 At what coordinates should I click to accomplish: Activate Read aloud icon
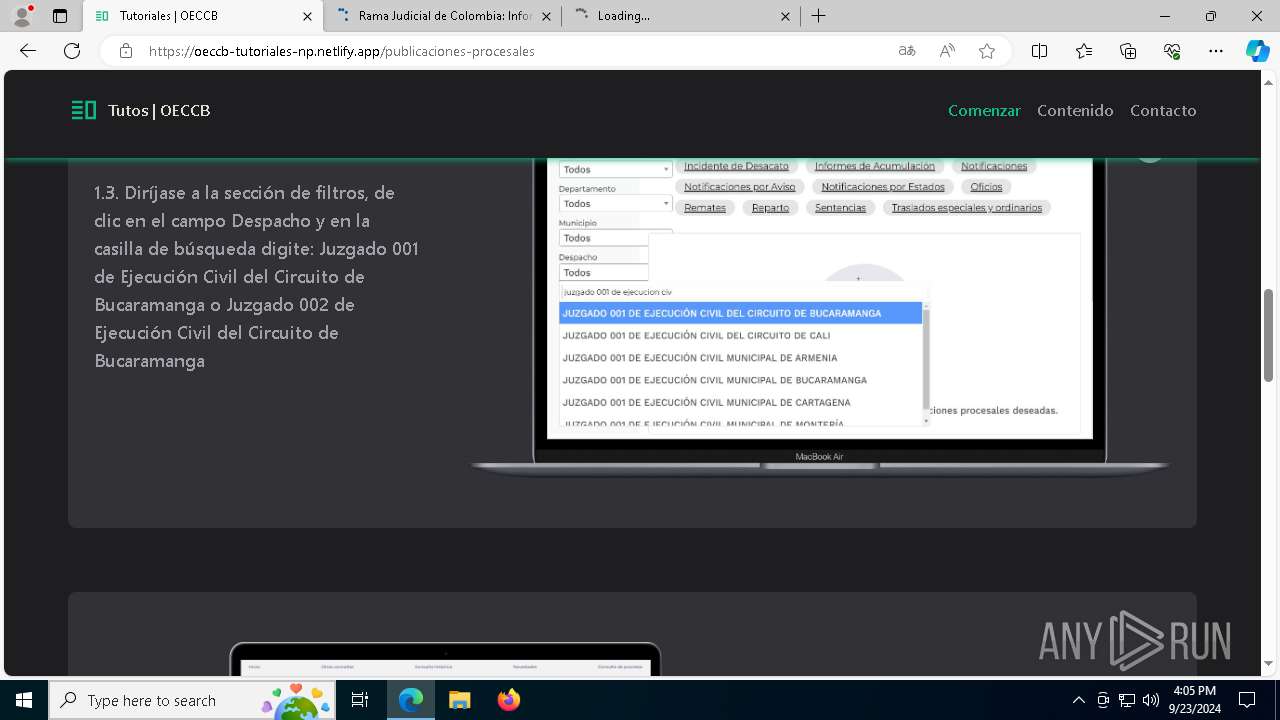point(947,51)
